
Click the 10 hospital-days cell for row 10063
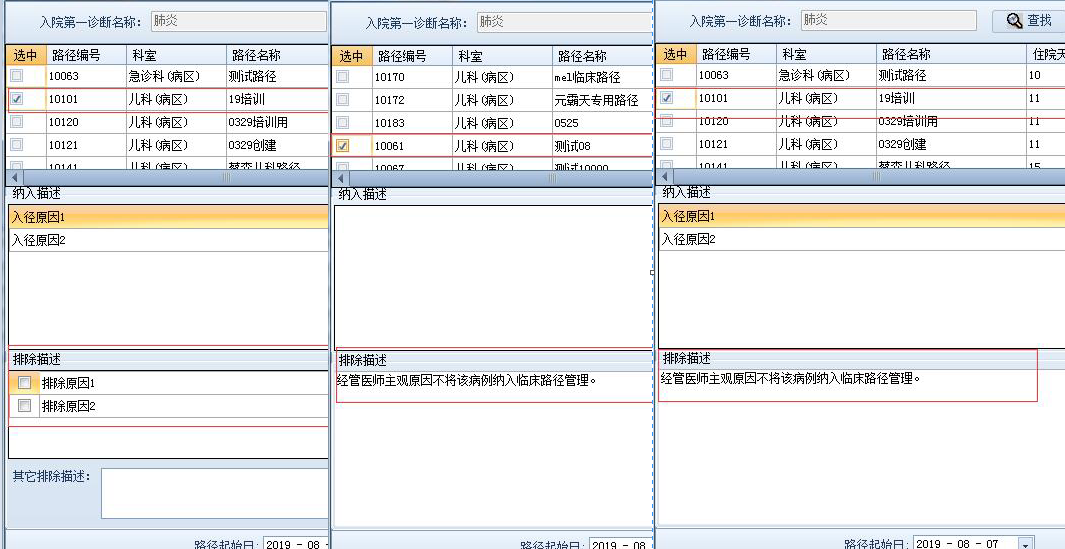(1046, 75)
